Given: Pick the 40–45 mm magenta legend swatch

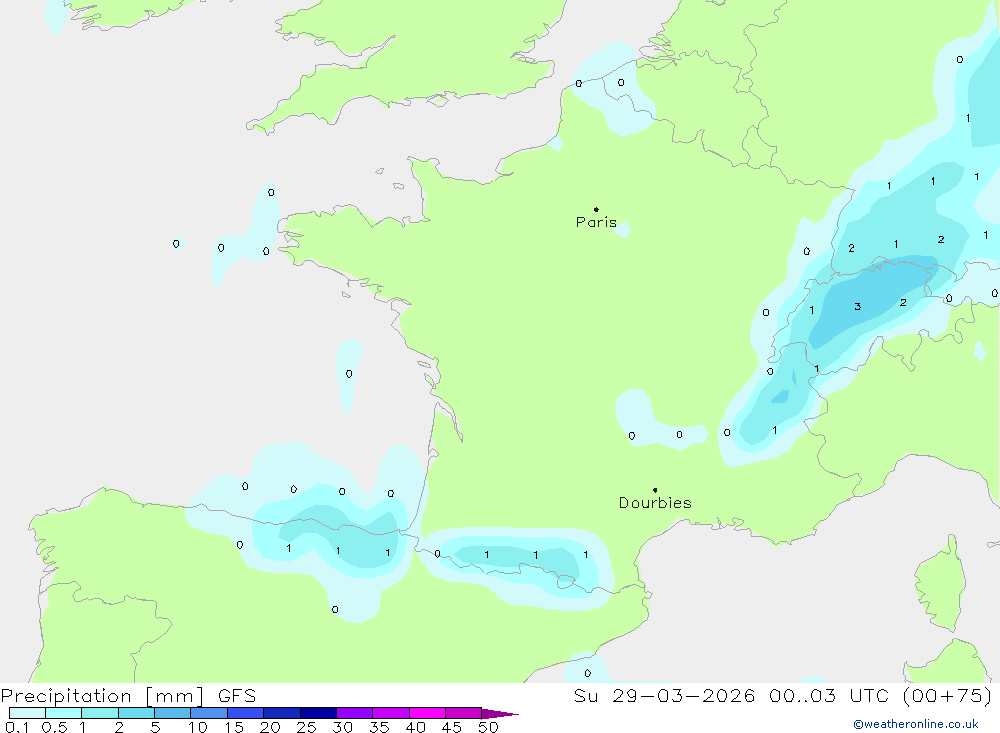Looking at the screenshot, I should (x=427, y=713).
